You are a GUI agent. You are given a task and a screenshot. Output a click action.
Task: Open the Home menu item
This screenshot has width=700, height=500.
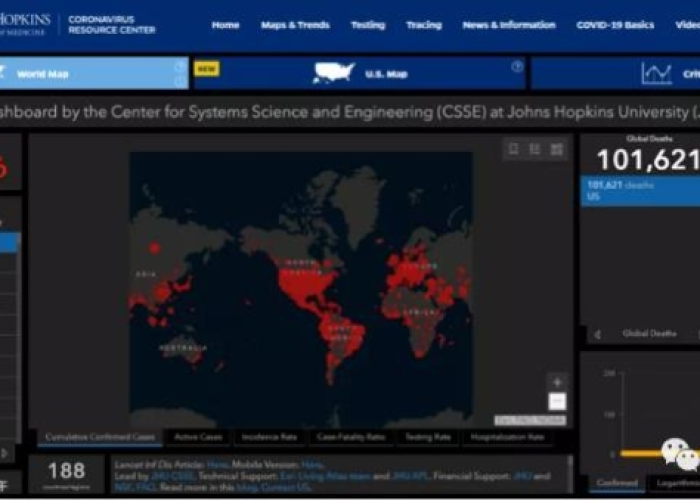tap(225, 25)
